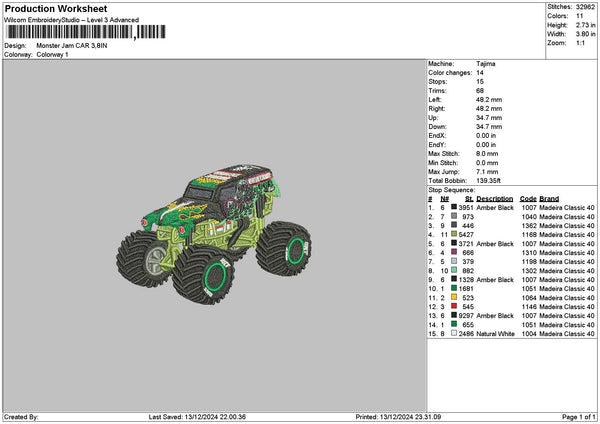
Task: Click 'Page 1 of 1' in footer
Action: 579,417
